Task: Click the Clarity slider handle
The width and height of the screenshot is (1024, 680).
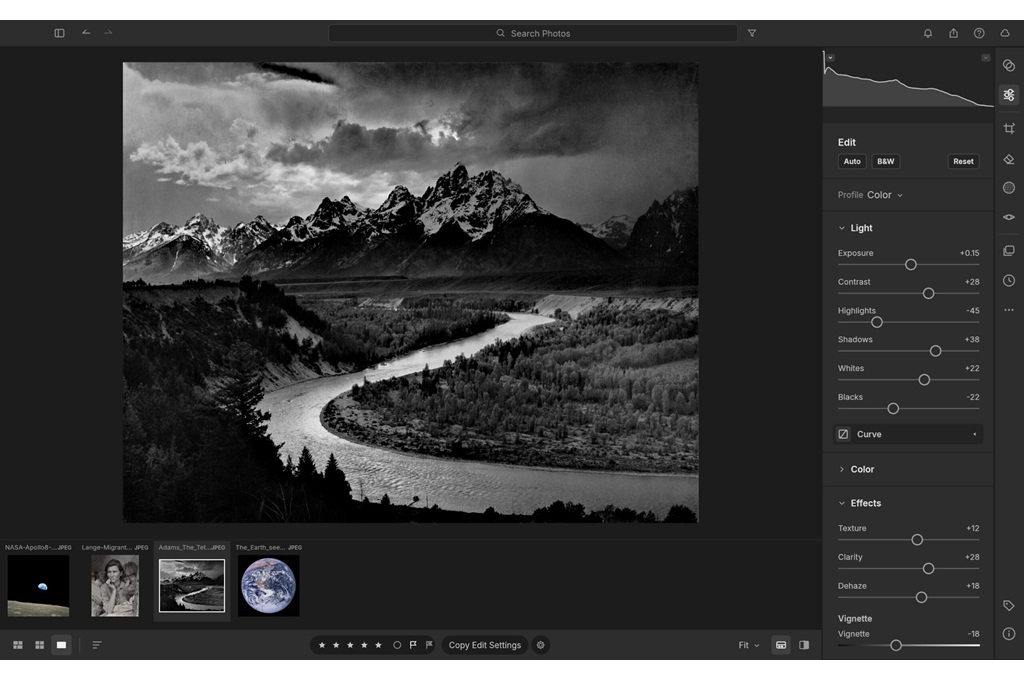Action: [x=928, y=568]
